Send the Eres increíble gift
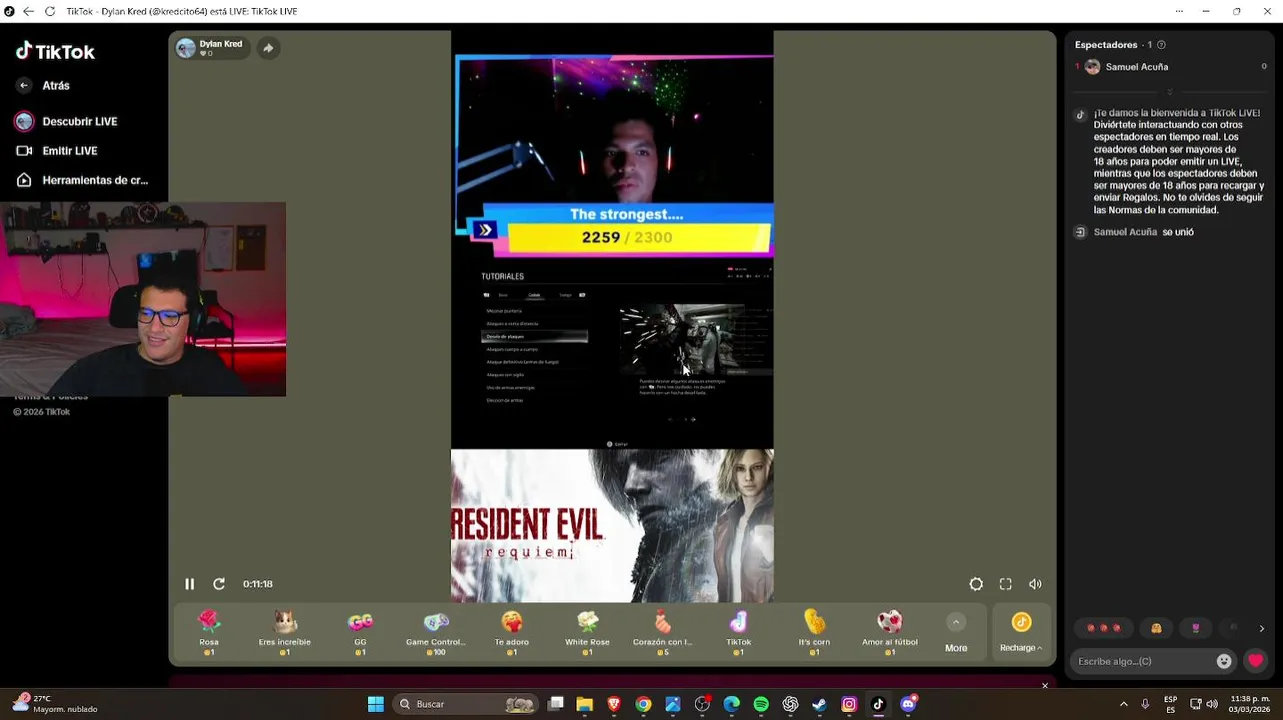Image resolution: width=1283 pixels, height=720 pixels. point(285,633)
